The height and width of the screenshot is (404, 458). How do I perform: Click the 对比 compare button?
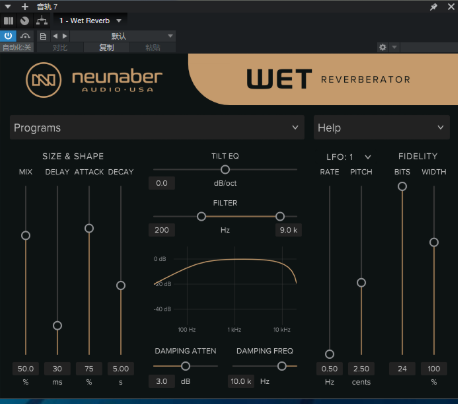[60, 47]
